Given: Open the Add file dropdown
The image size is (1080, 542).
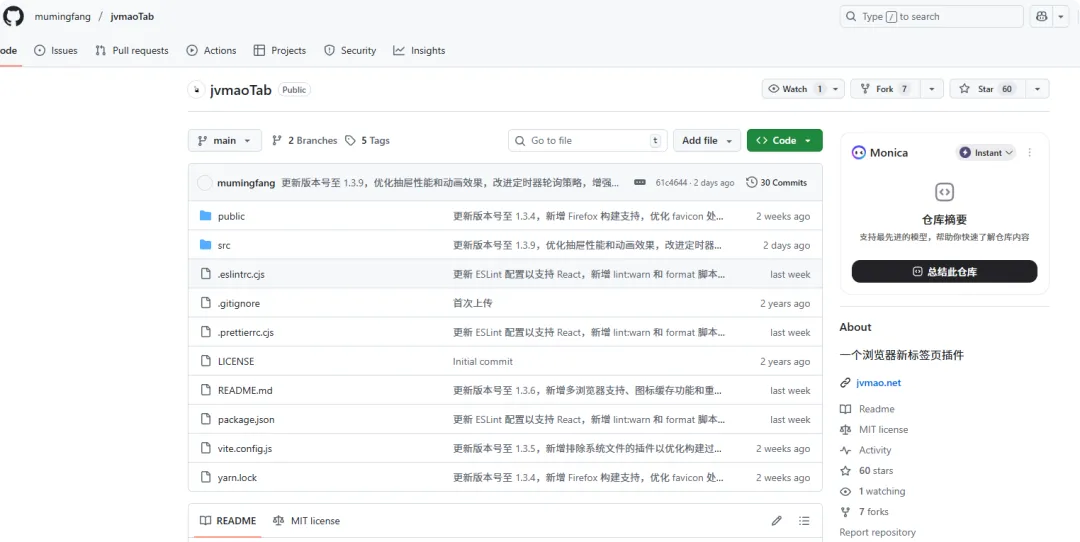Looking at the screenshot, I should [x=707, y=140].
